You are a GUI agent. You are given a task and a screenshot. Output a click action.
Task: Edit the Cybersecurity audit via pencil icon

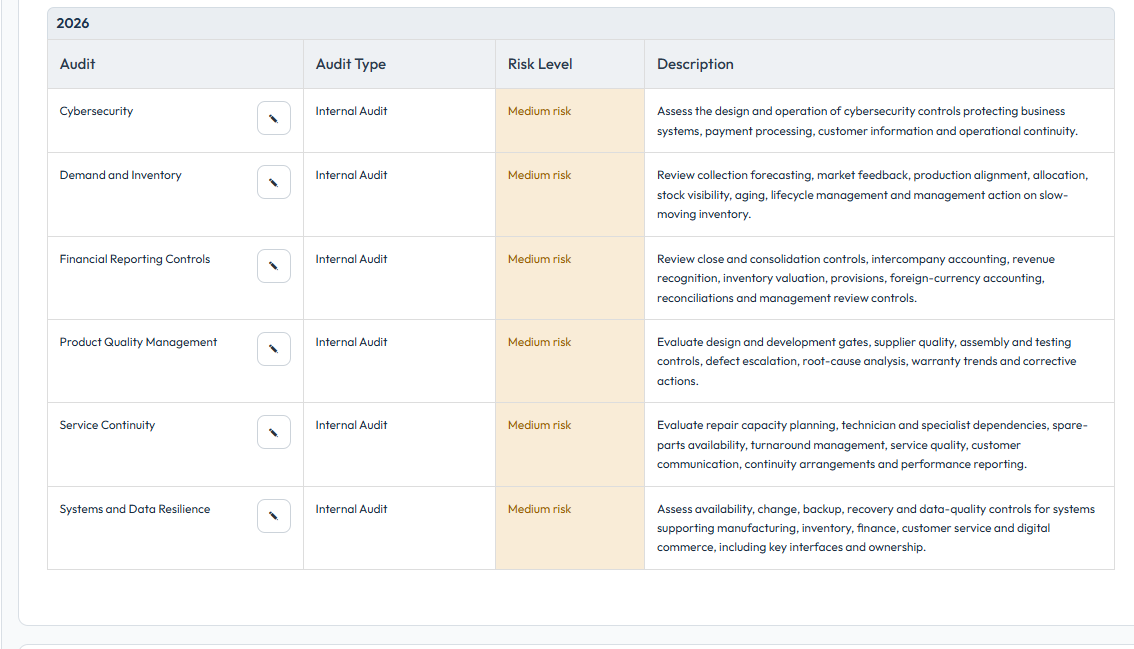tap(274, 118)
